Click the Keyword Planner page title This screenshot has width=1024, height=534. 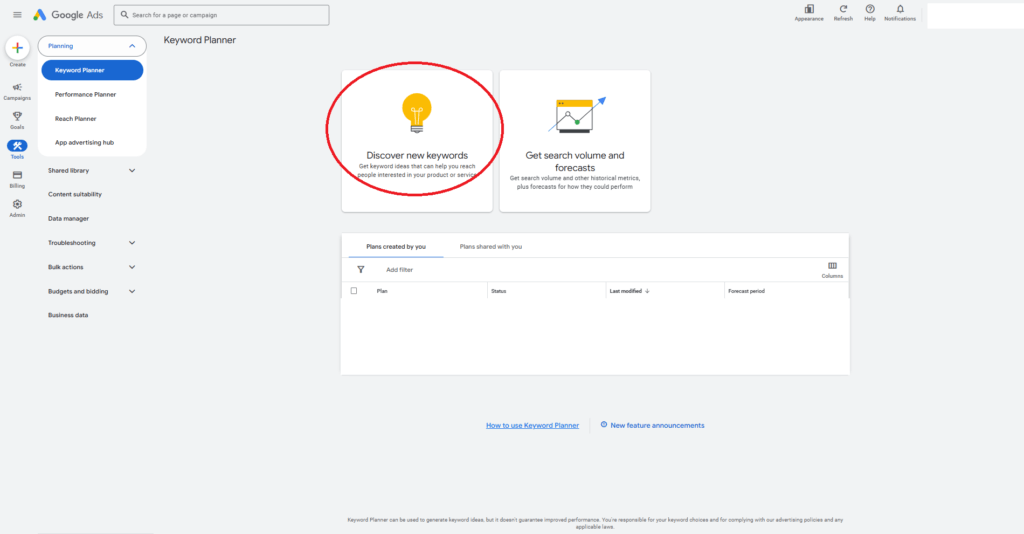coord(199,40)
